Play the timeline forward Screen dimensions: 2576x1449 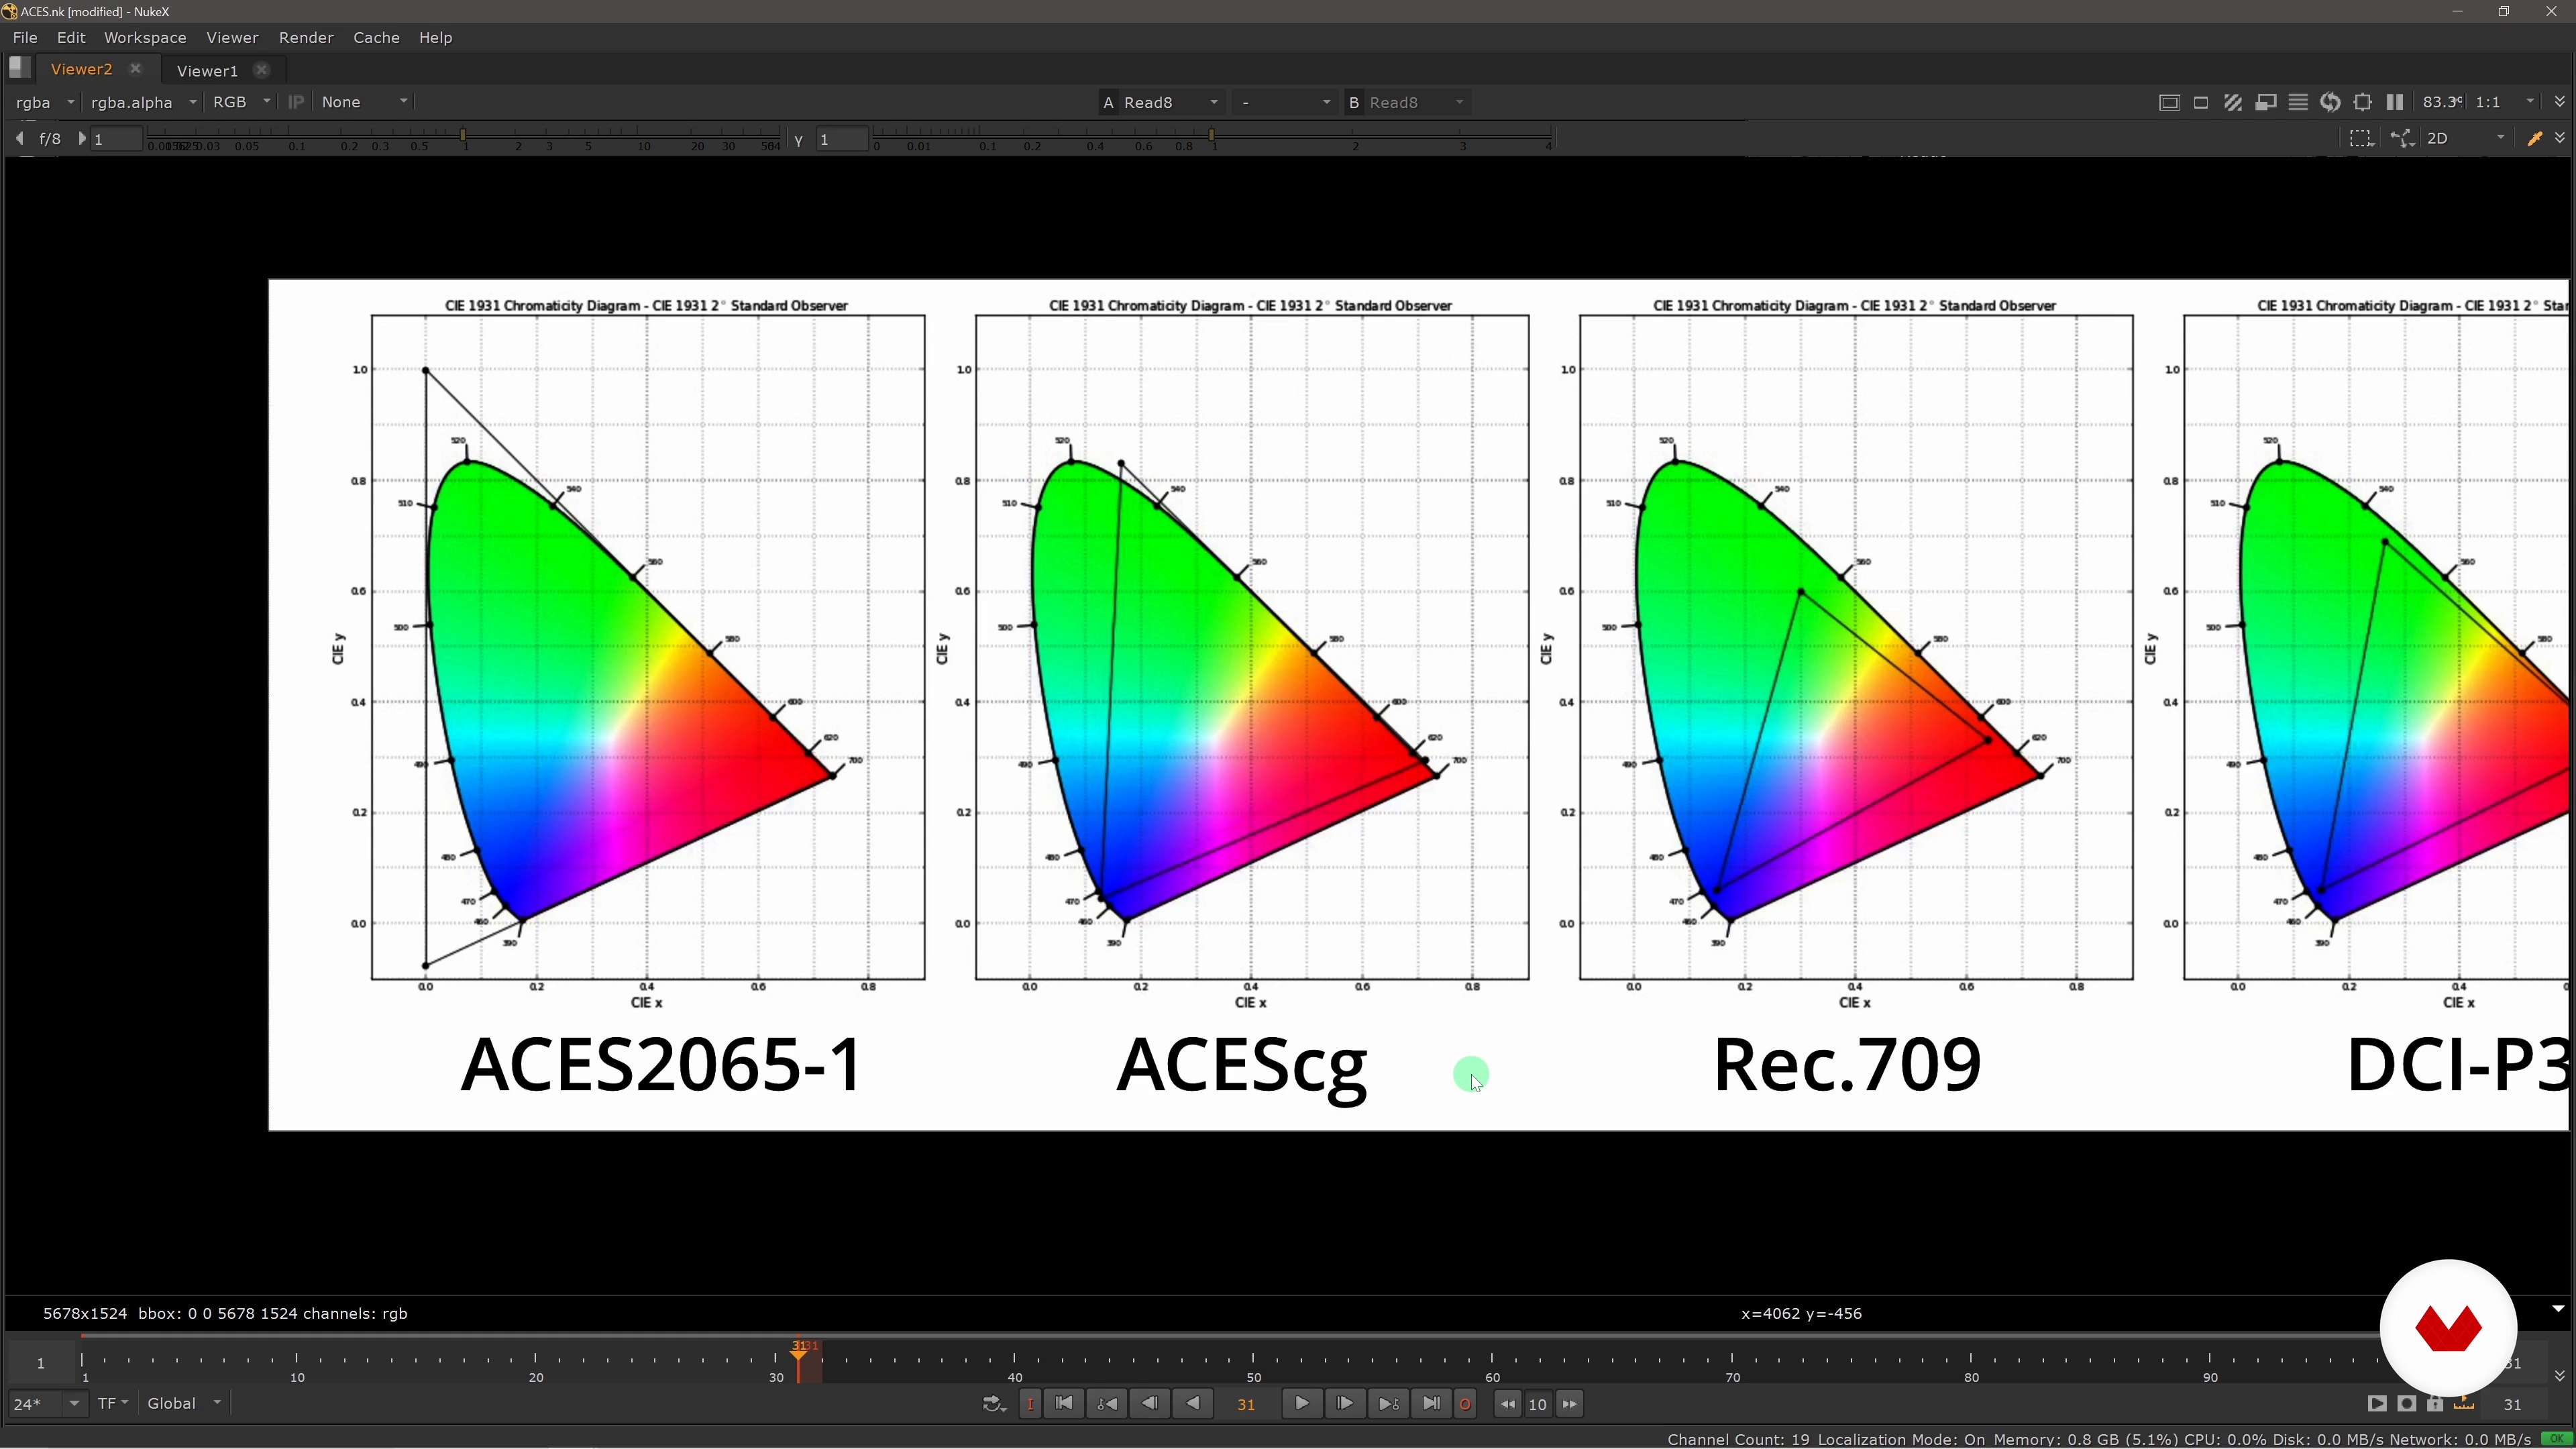(x=1302, y=1404)
